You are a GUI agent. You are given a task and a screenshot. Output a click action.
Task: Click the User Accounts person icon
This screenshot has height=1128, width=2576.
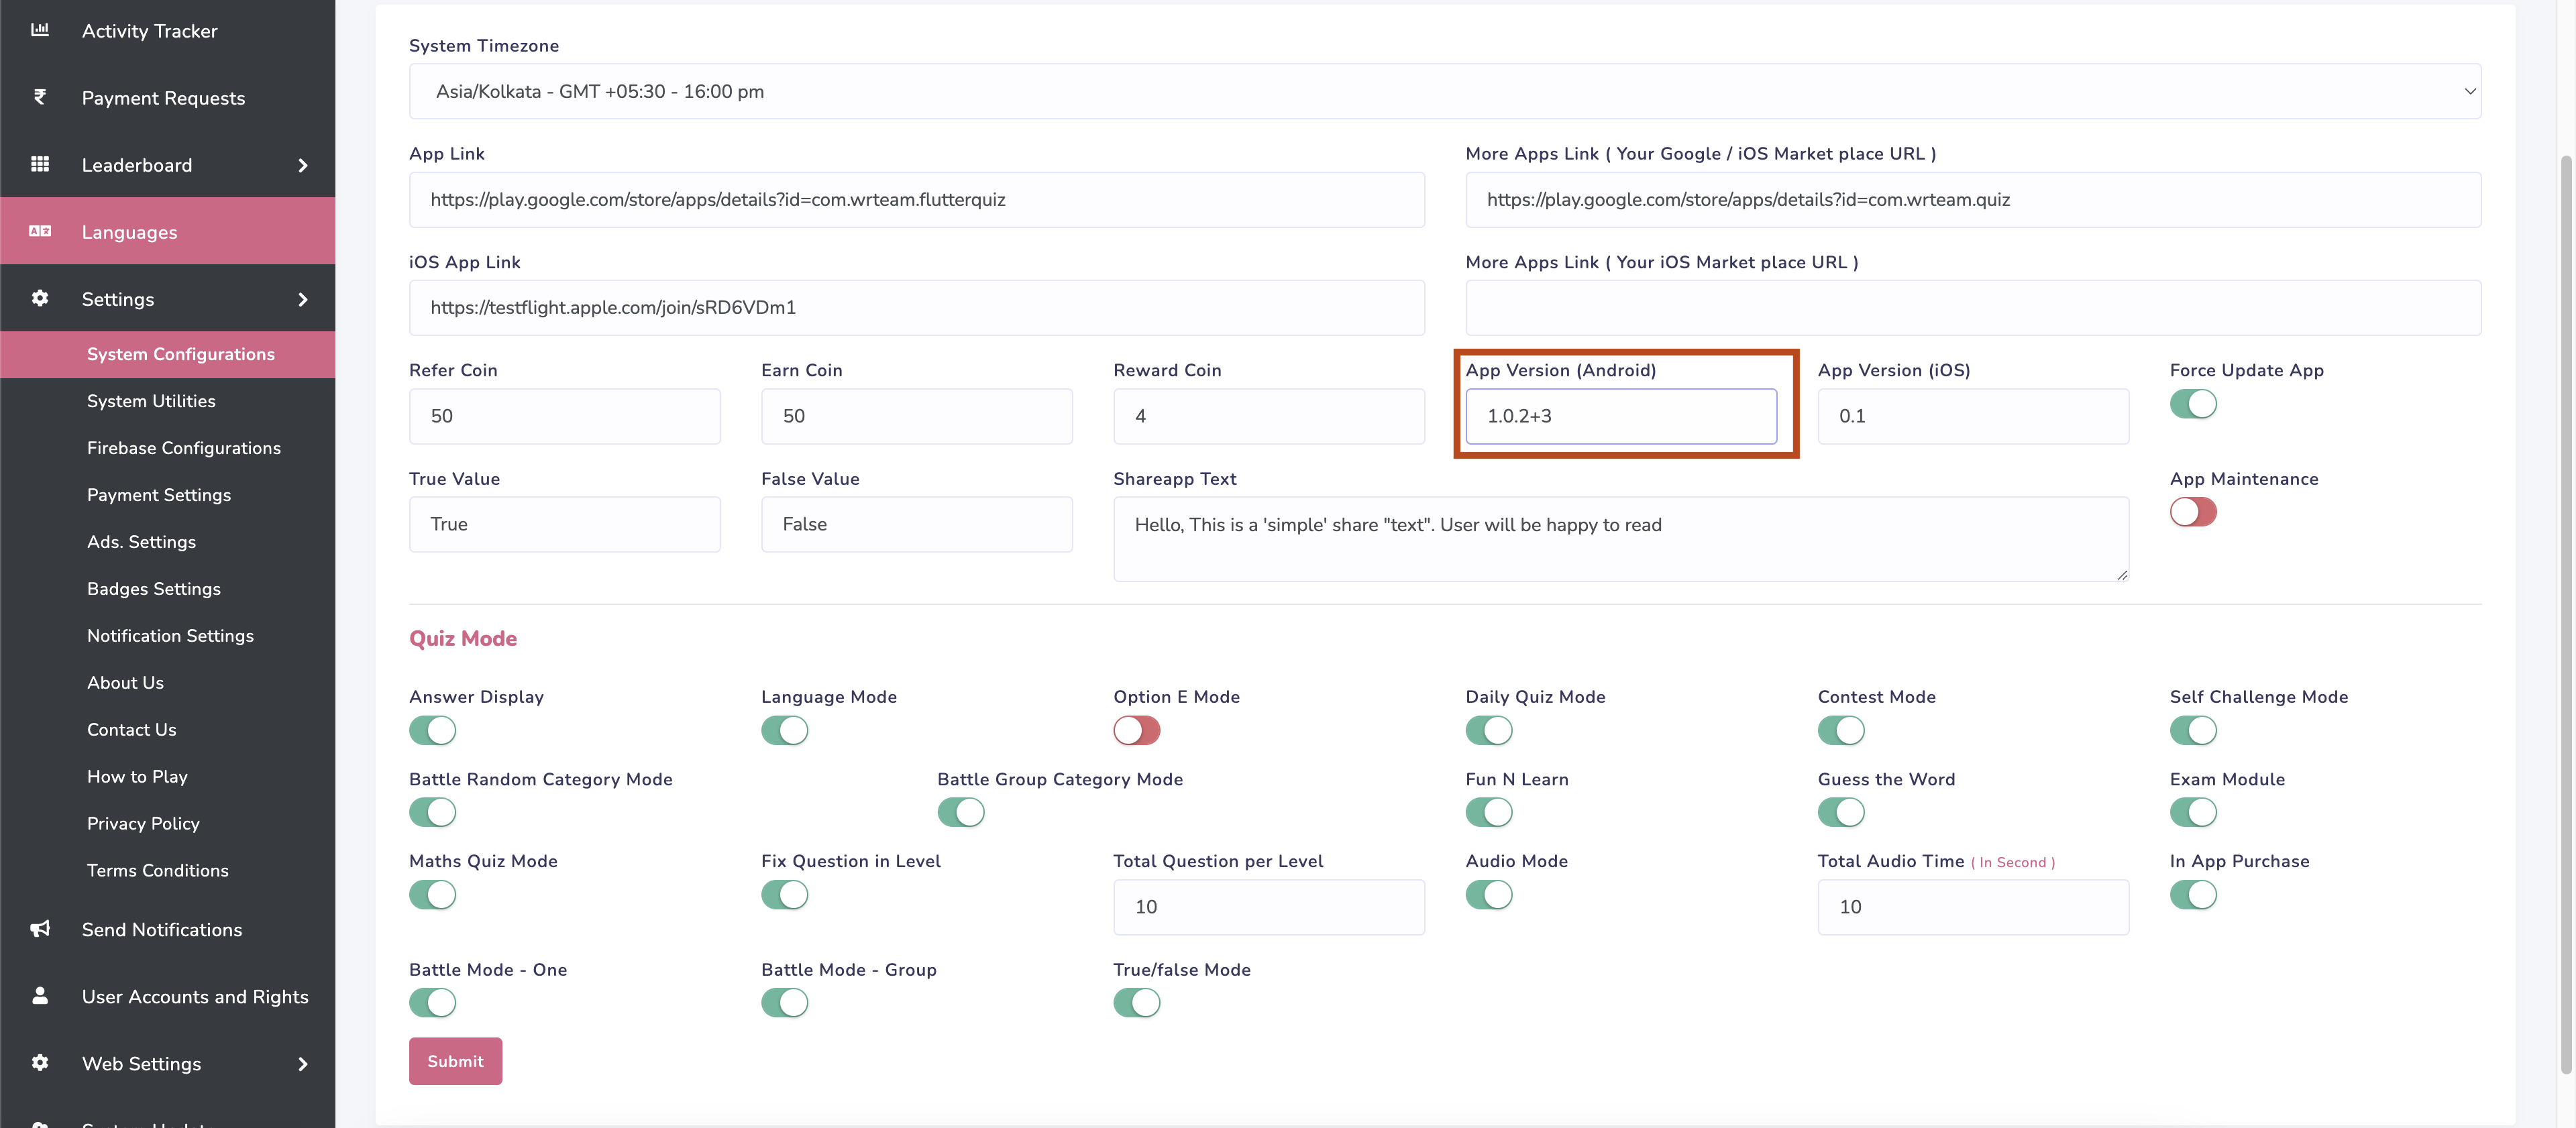[x=40, y=996]
